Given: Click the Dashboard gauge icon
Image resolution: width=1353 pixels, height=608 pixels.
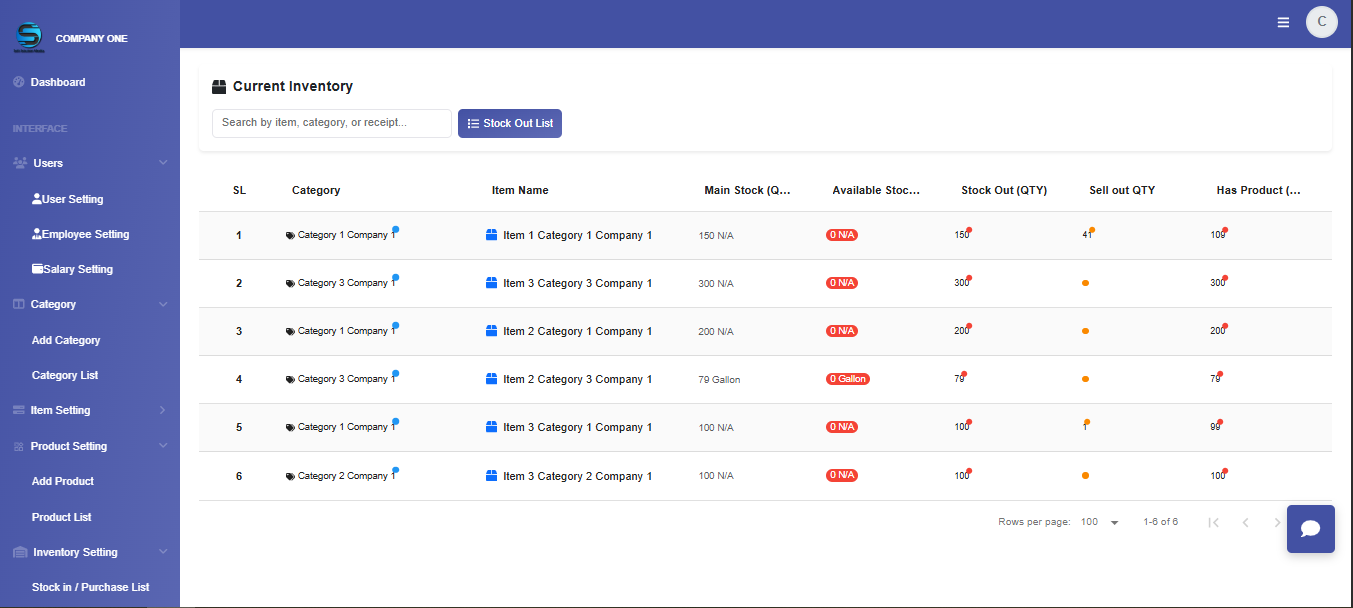Looking at the screenshot, I should click(18, 82).
